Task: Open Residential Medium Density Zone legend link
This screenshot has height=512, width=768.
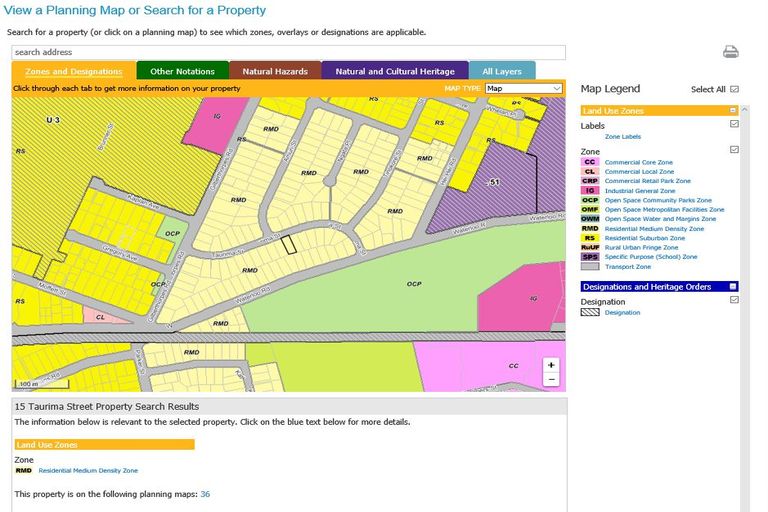Action: point(654,228)
